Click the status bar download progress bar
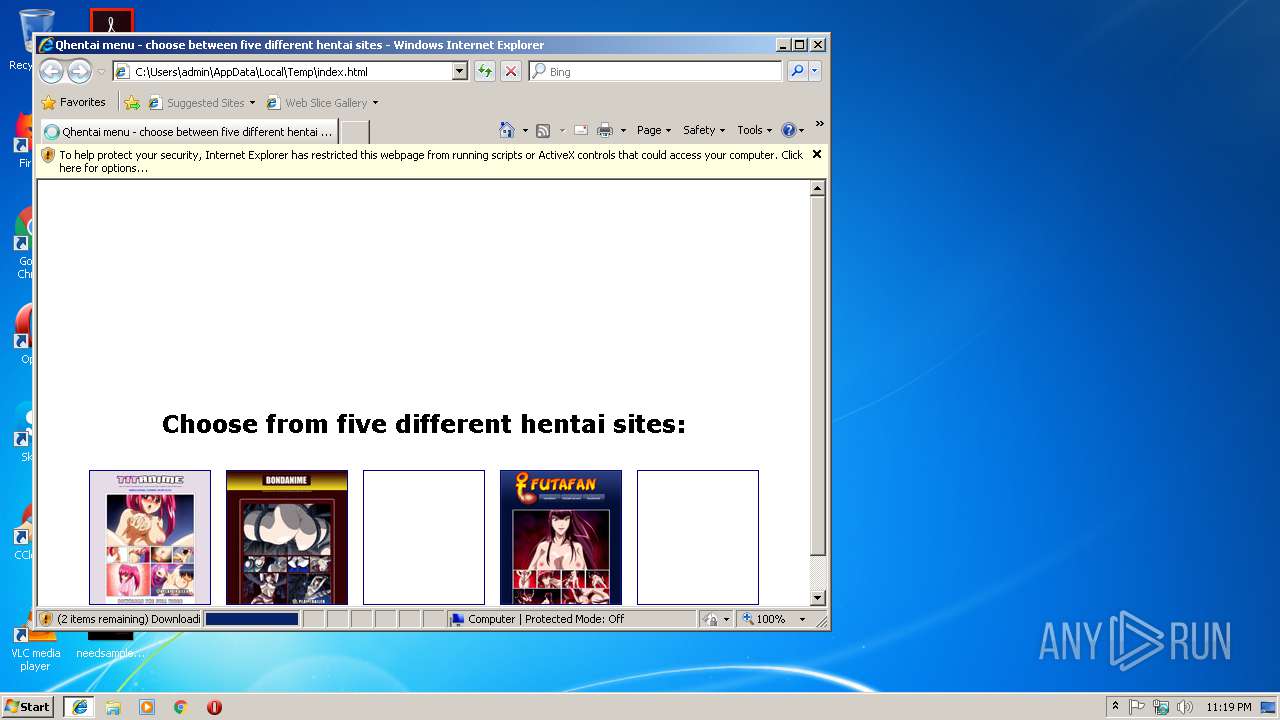 (252, 619)
